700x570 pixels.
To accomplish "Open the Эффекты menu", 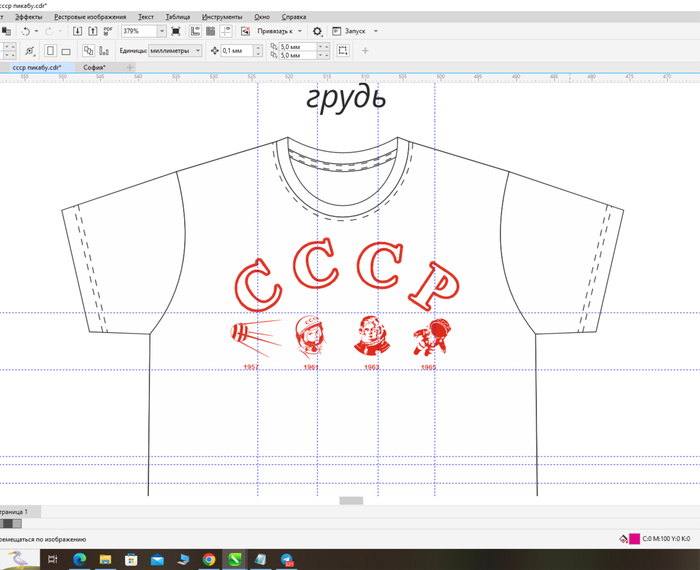I will [x=29, y=17].
